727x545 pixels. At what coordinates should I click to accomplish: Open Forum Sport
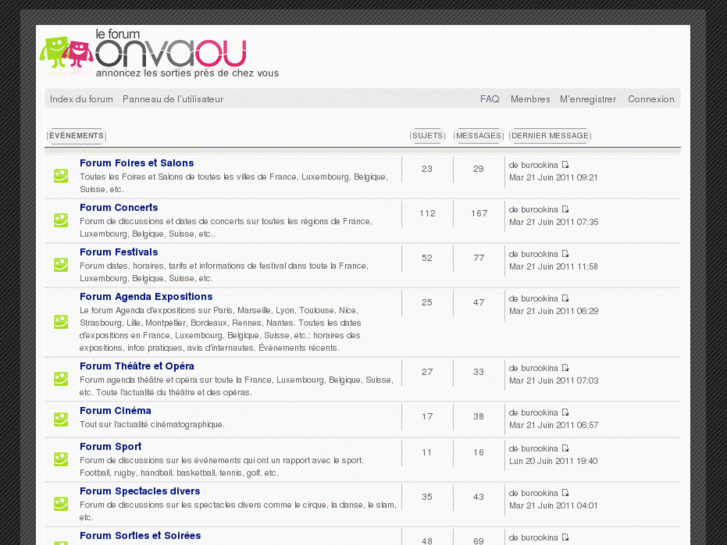(110, 447)
